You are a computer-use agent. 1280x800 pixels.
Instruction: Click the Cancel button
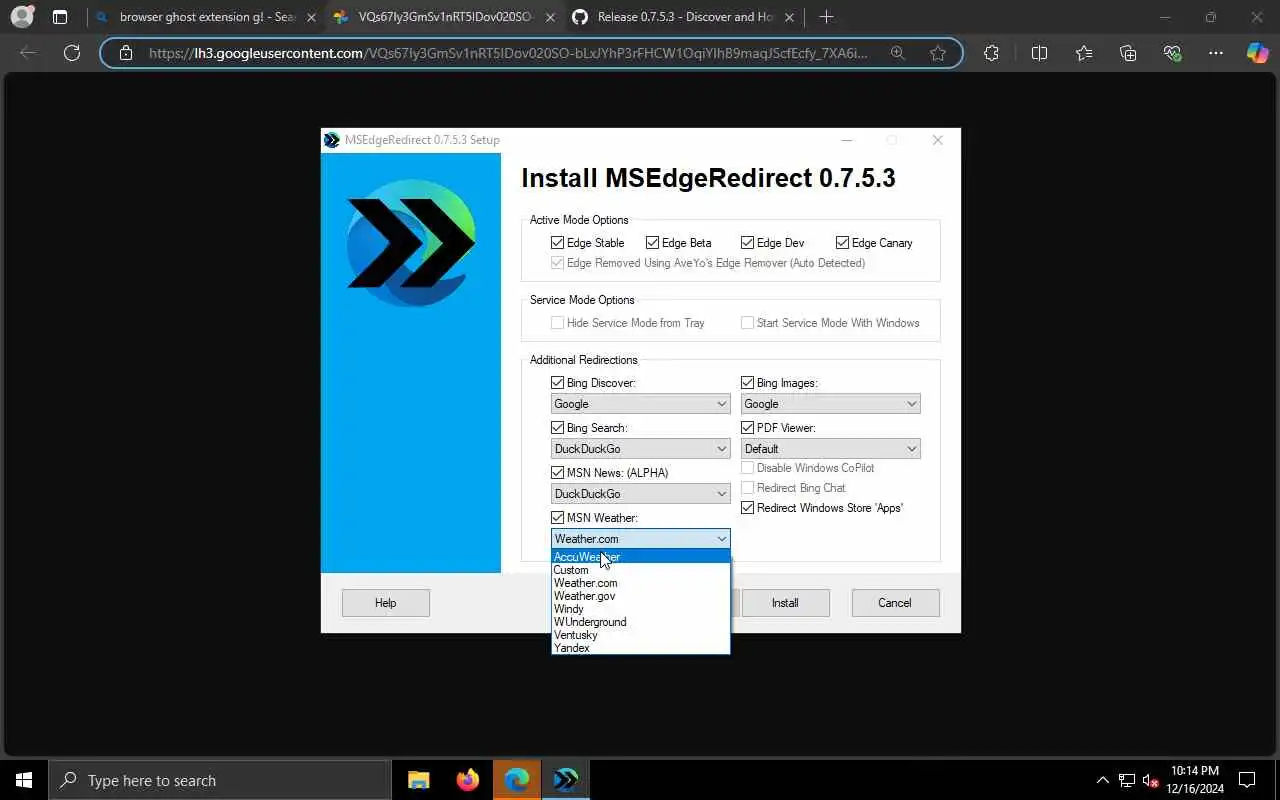click(x=895, y=603)
